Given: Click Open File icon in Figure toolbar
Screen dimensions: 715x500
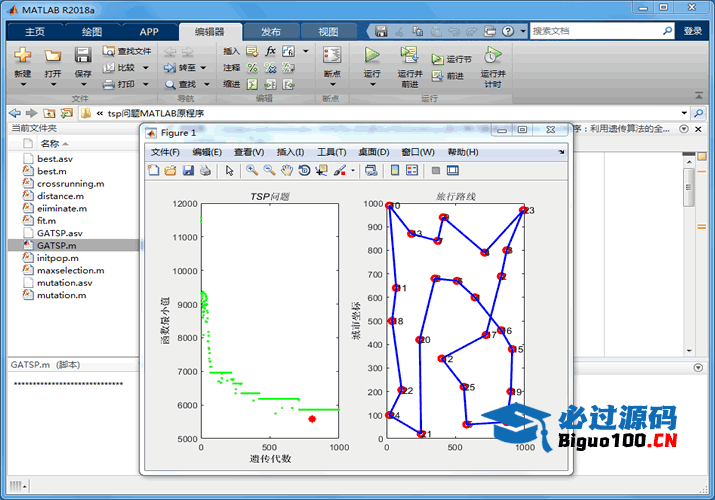Looking at the screenshot, I should pyautogui.click(x=170, y=170).
